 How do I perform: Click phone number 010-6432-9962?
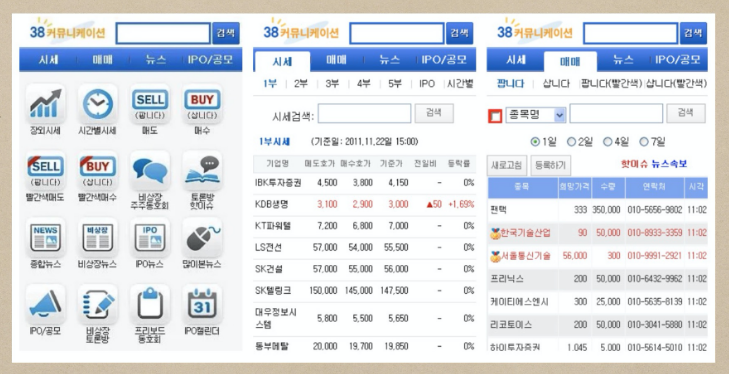tap(655, 279)
